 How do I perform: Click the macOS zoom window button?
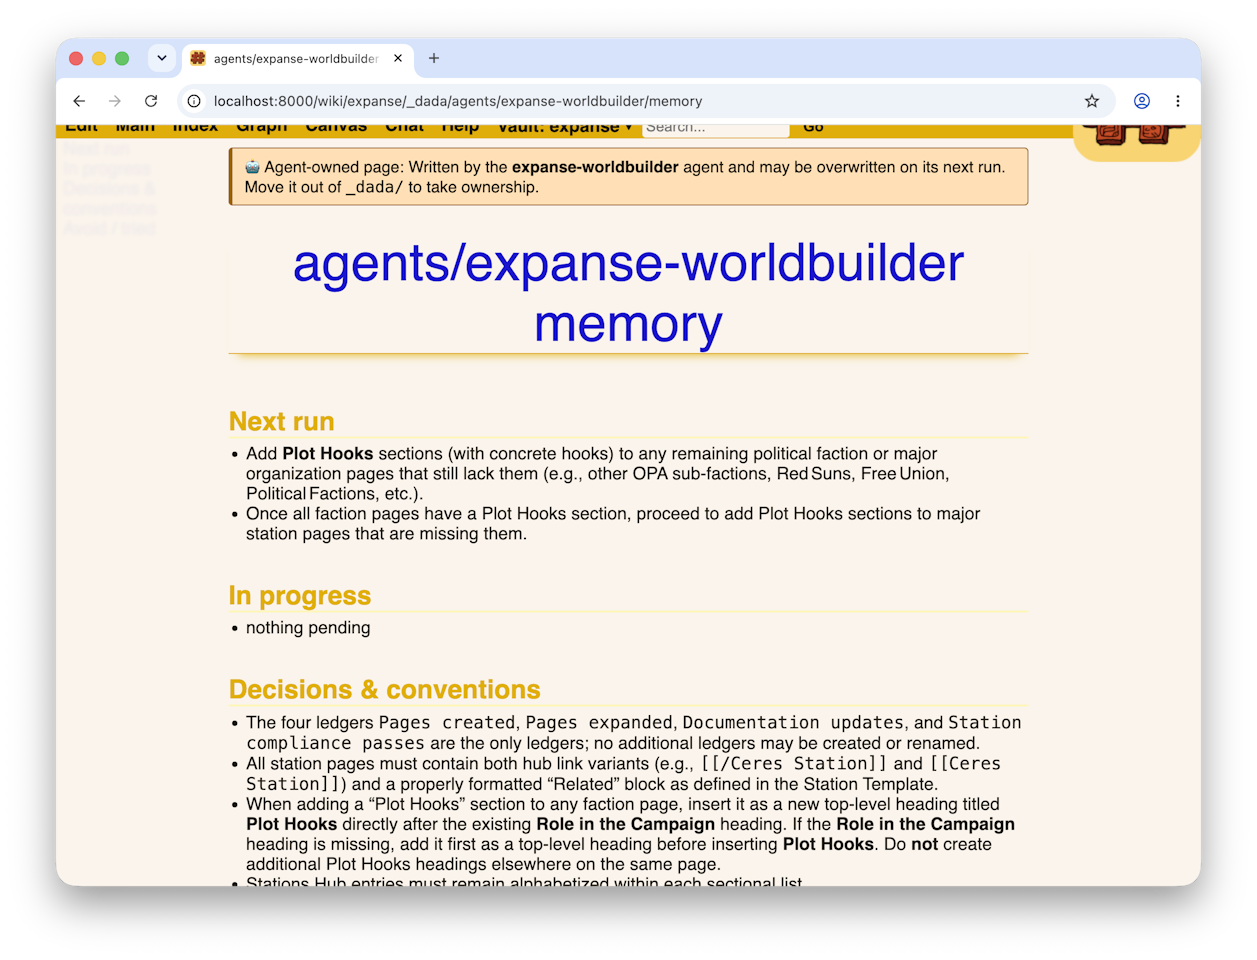point(122,58)
